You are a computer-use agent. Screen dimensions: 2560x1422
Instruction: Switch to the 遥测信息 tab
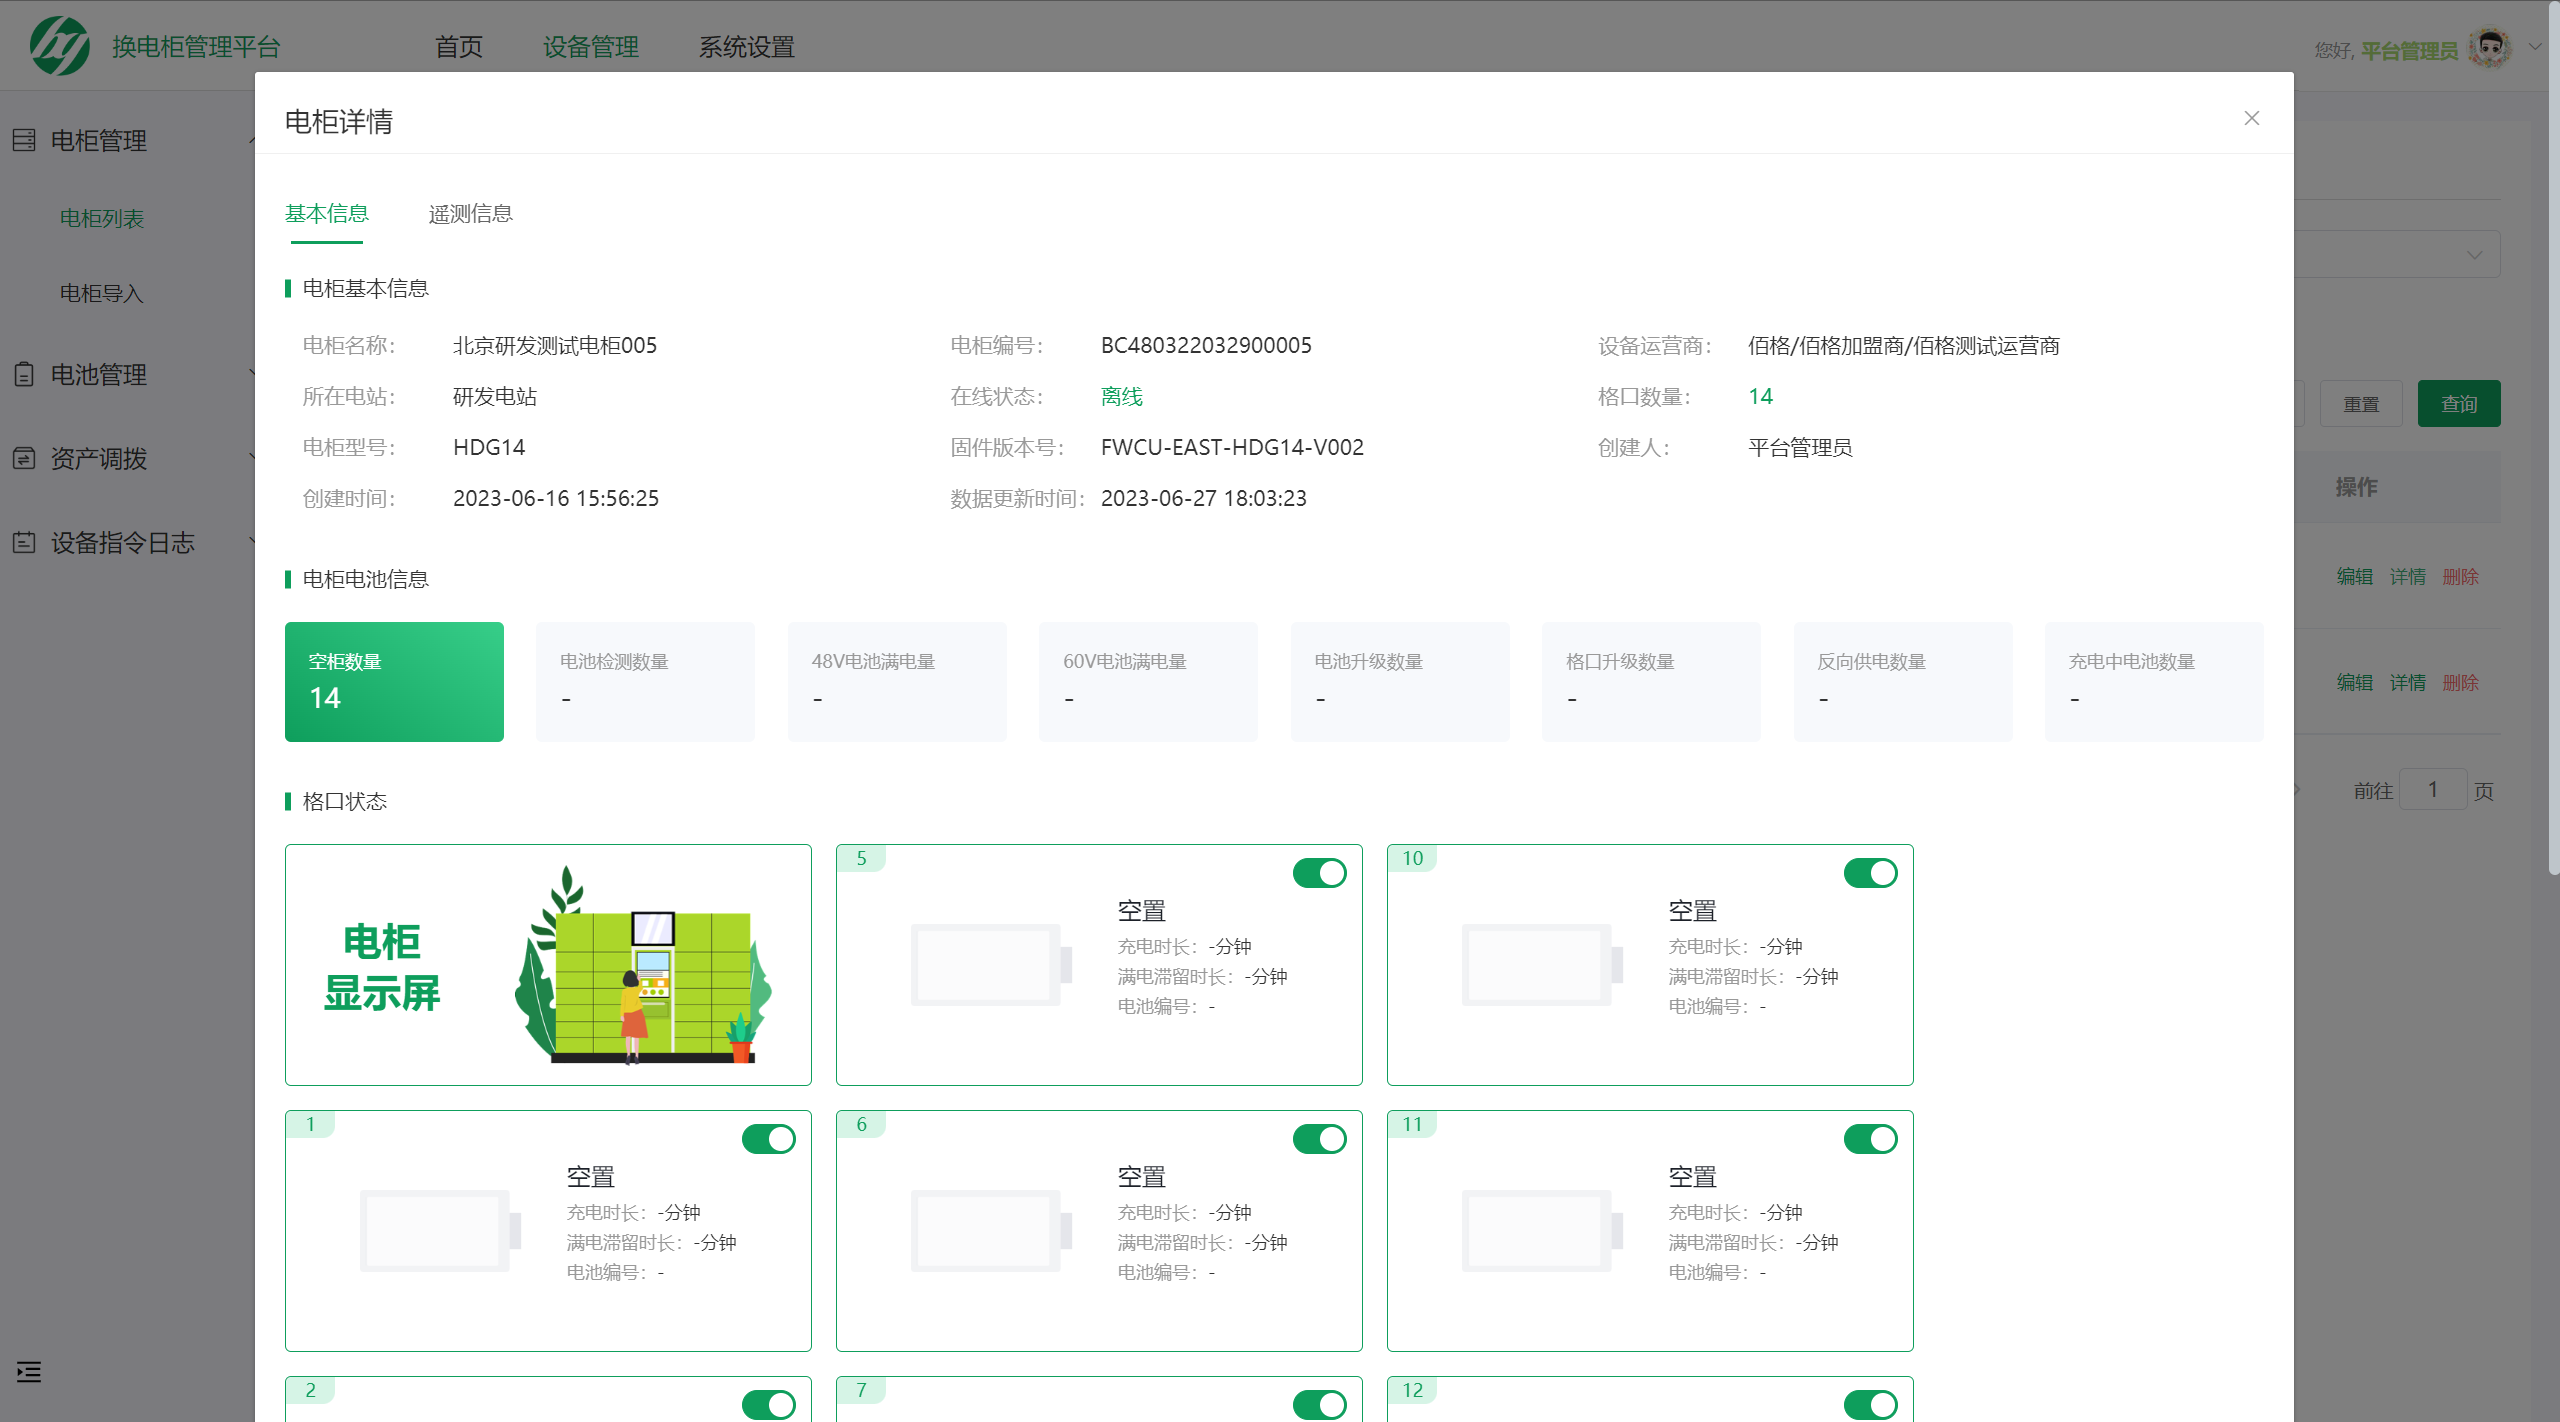click(x=470, y=213)
